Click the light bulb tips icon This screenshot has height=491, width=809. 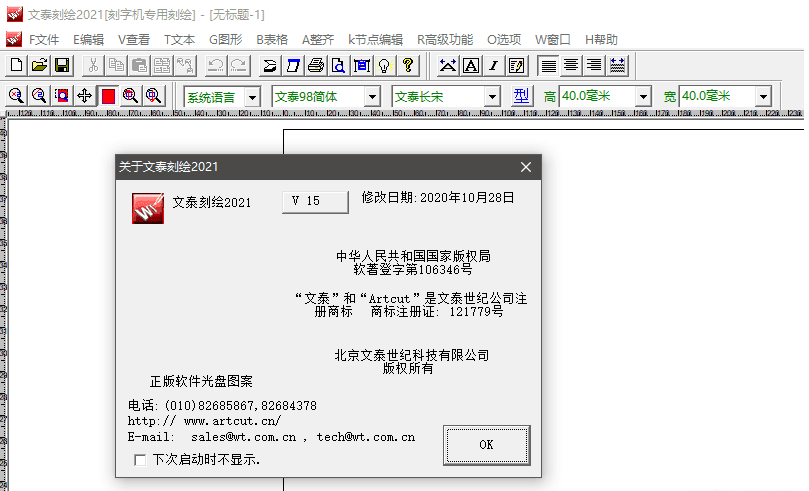coord(384,66)
